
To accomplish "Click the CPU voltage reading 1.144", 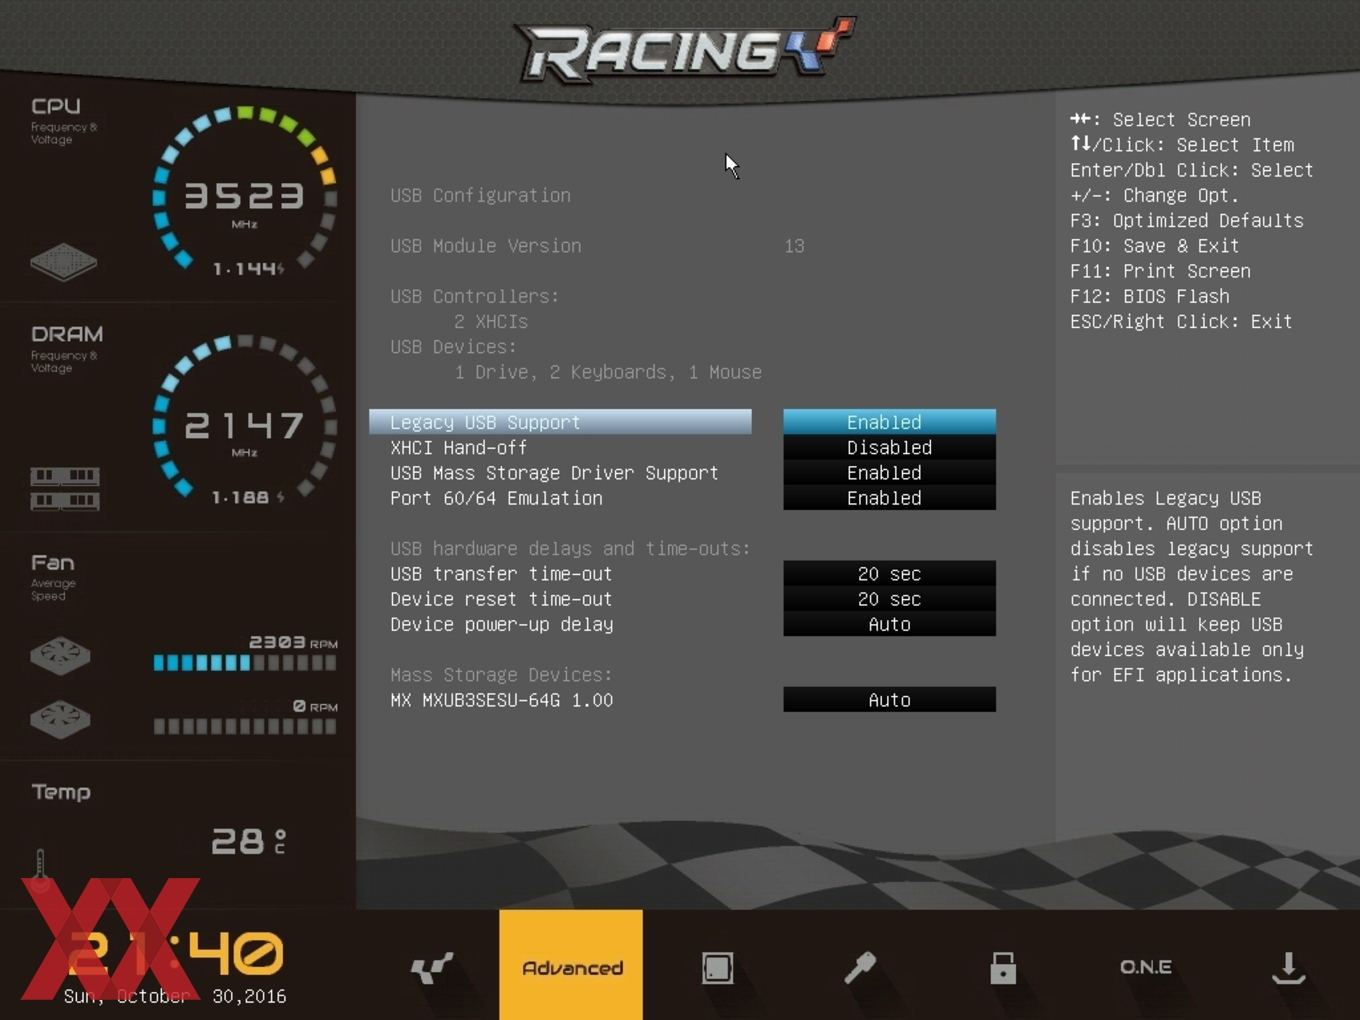I will (x=248, y=268).
